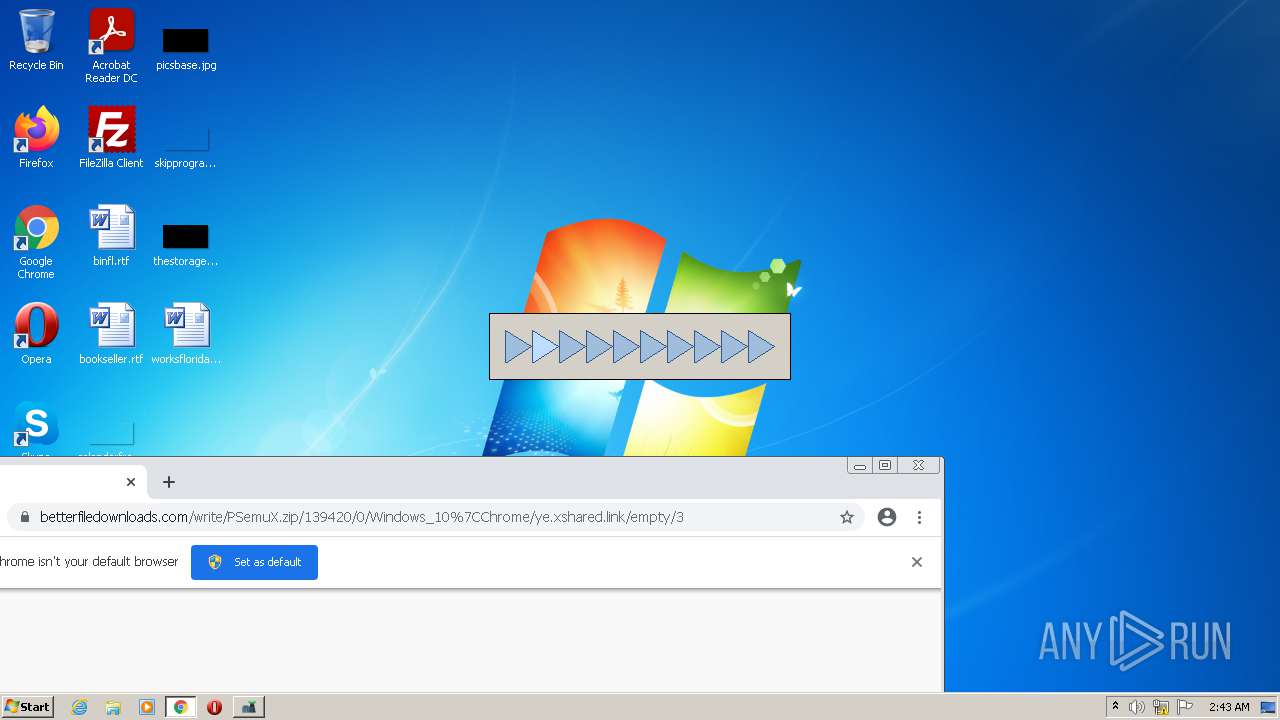
Task: Click the 2:43 AM taskbar clock
Action: (x=1229, y=707)
